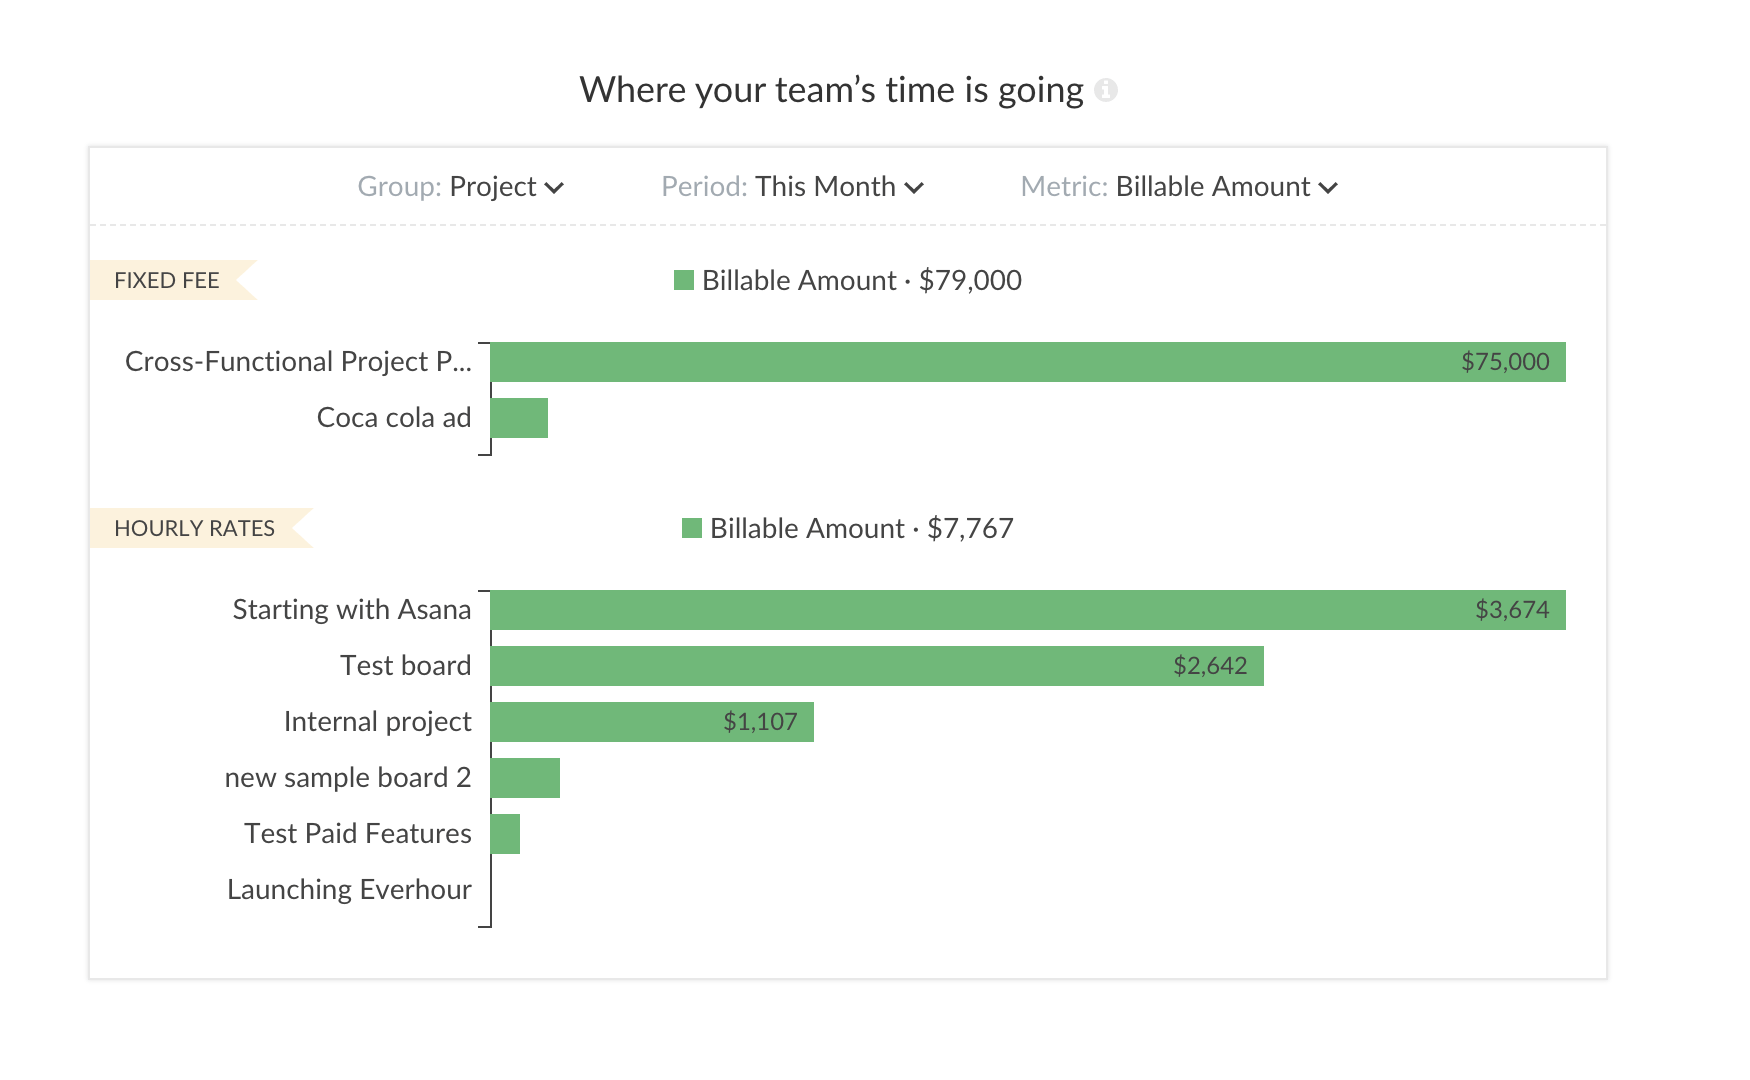
Task: Open the Period: This Month dropdown
Action: 792,187
